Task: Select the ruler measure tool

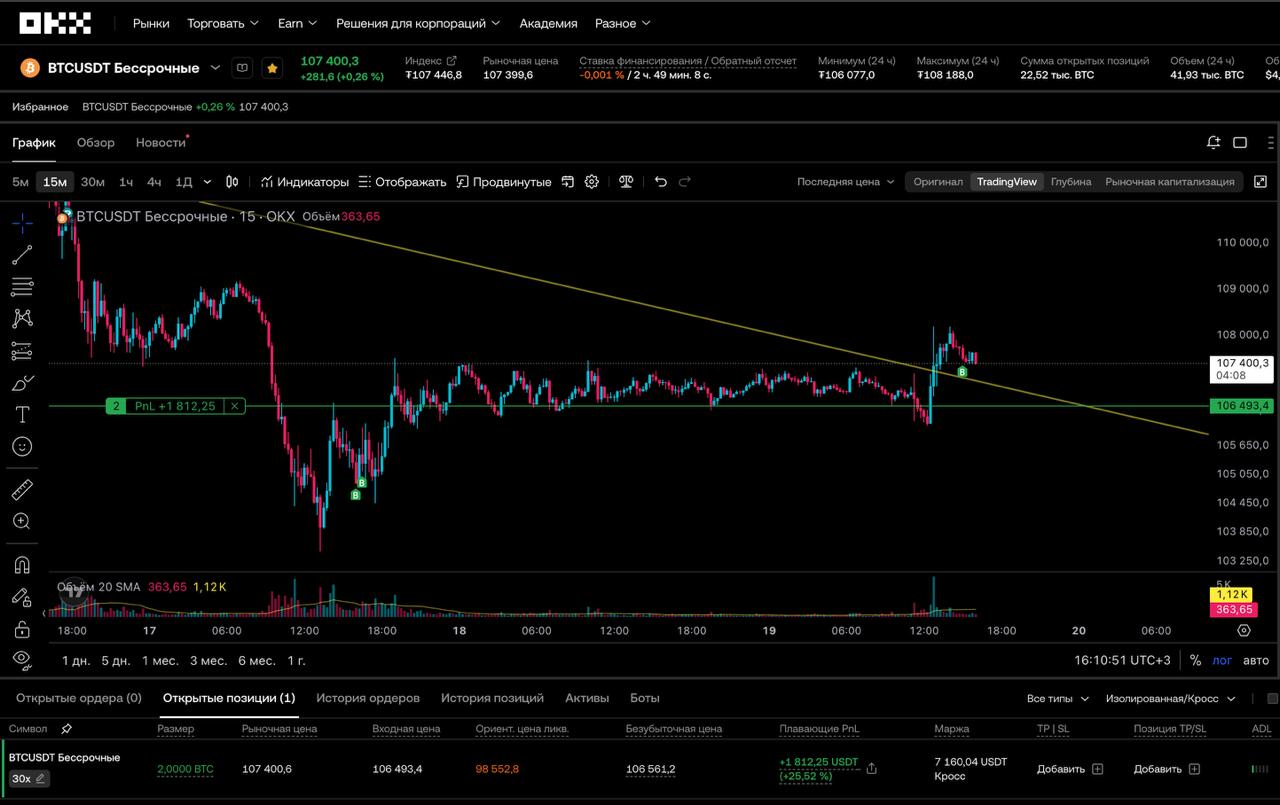Action: click(22, 490)
